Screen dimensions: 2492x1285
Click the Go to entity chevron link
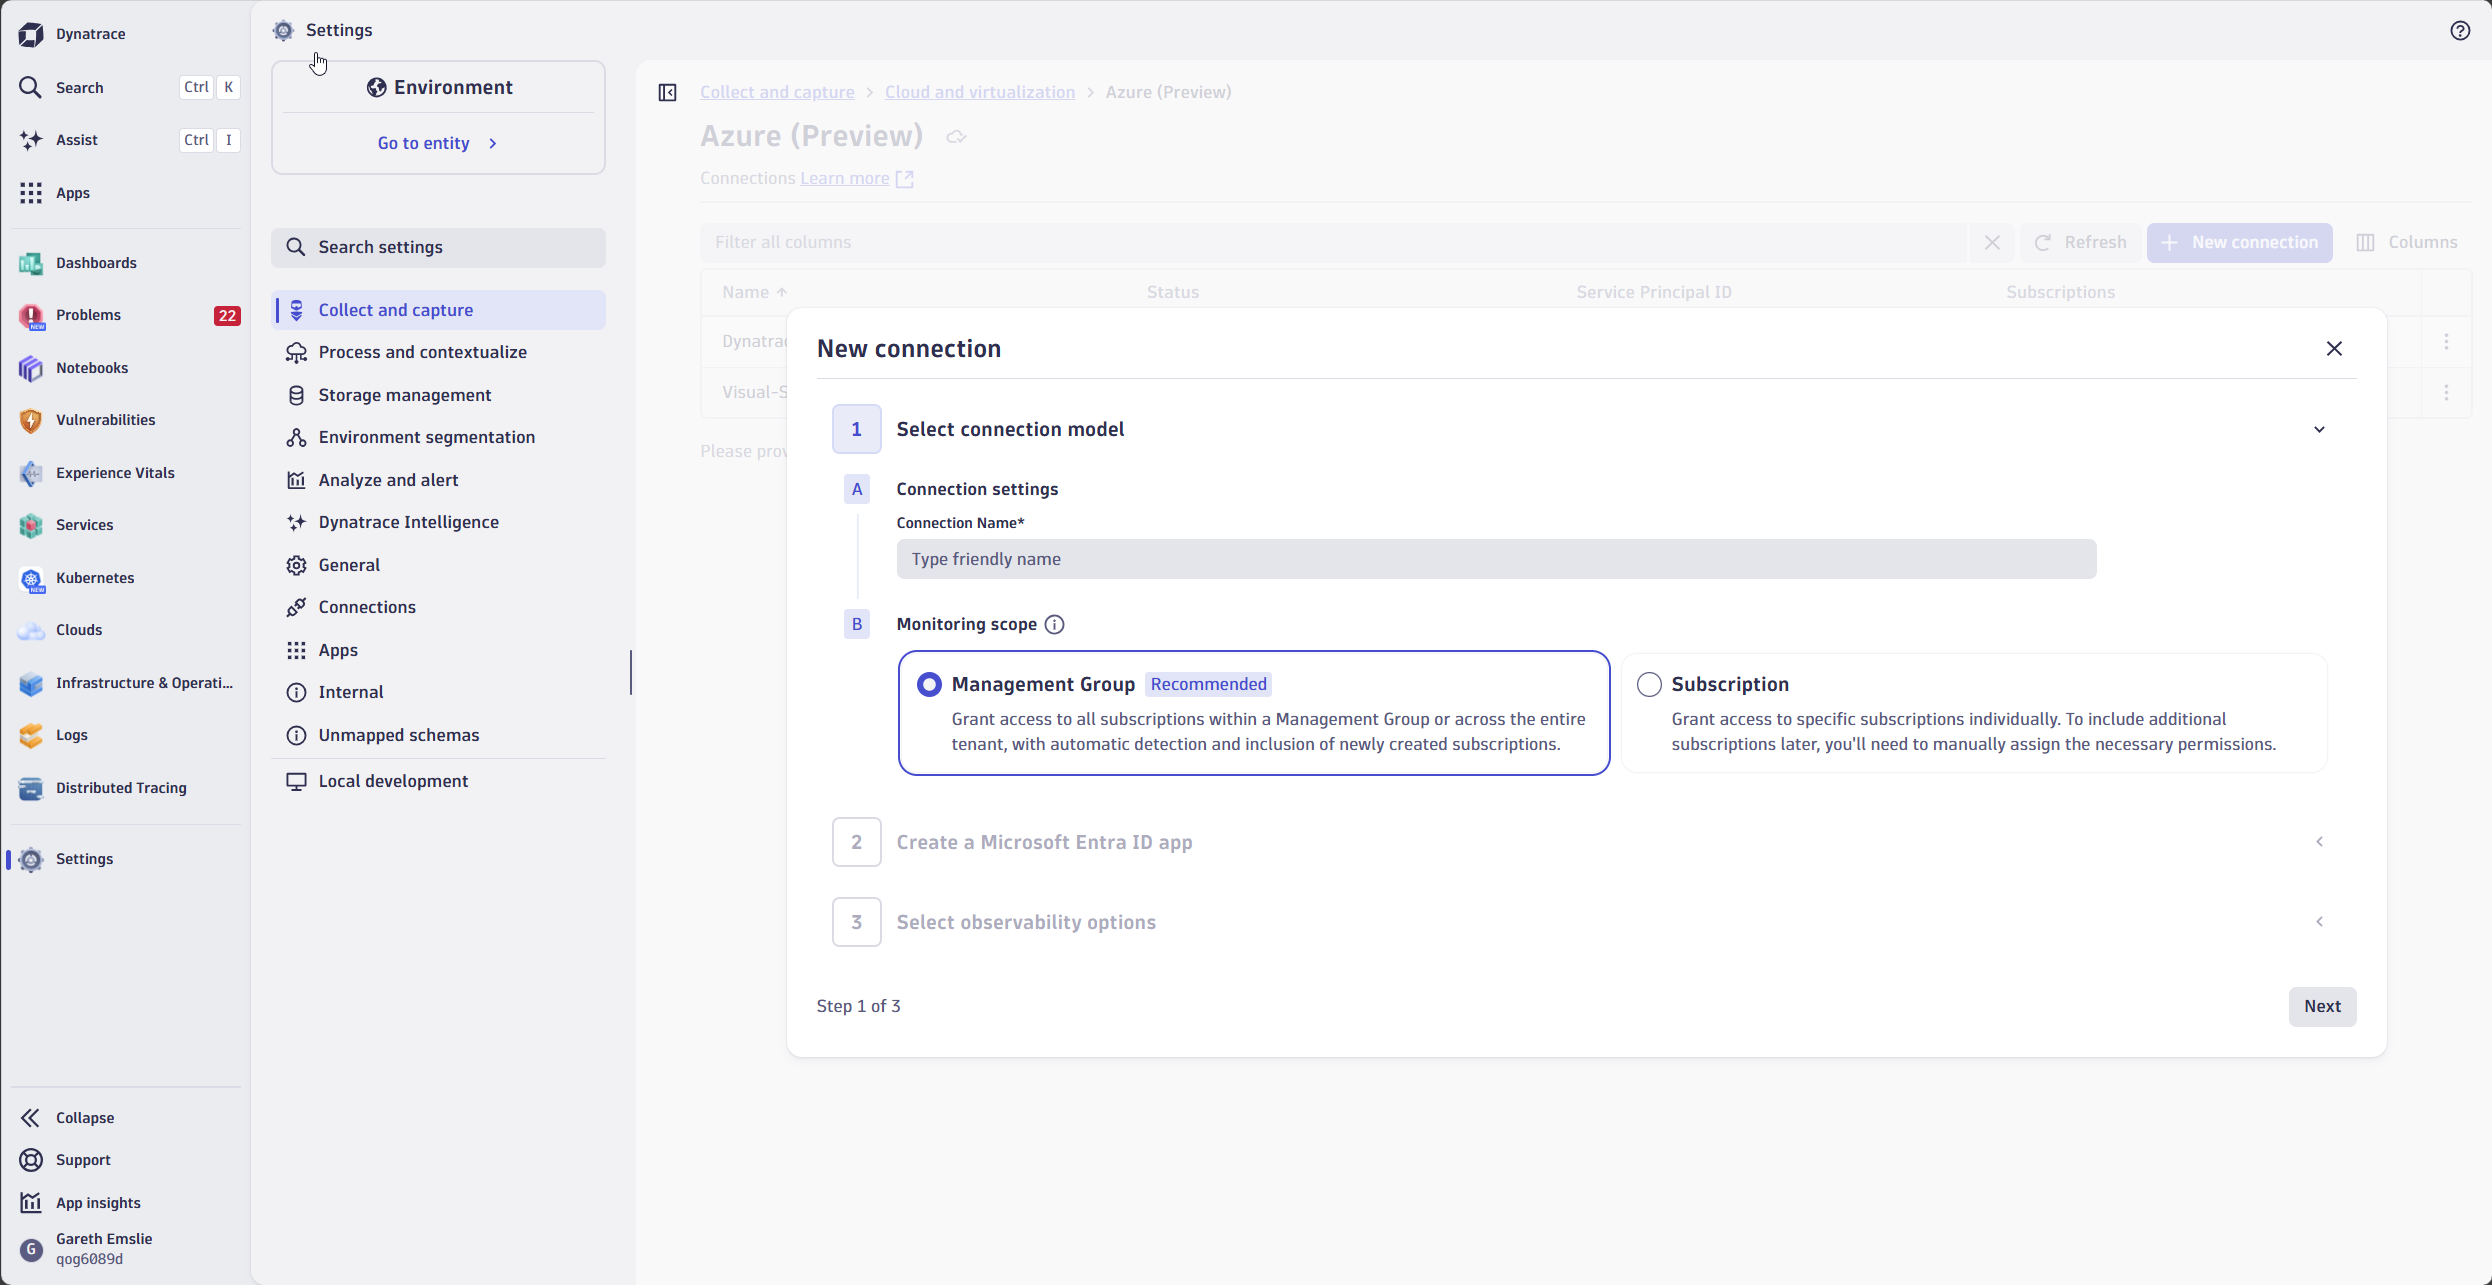tap(438, 143)
